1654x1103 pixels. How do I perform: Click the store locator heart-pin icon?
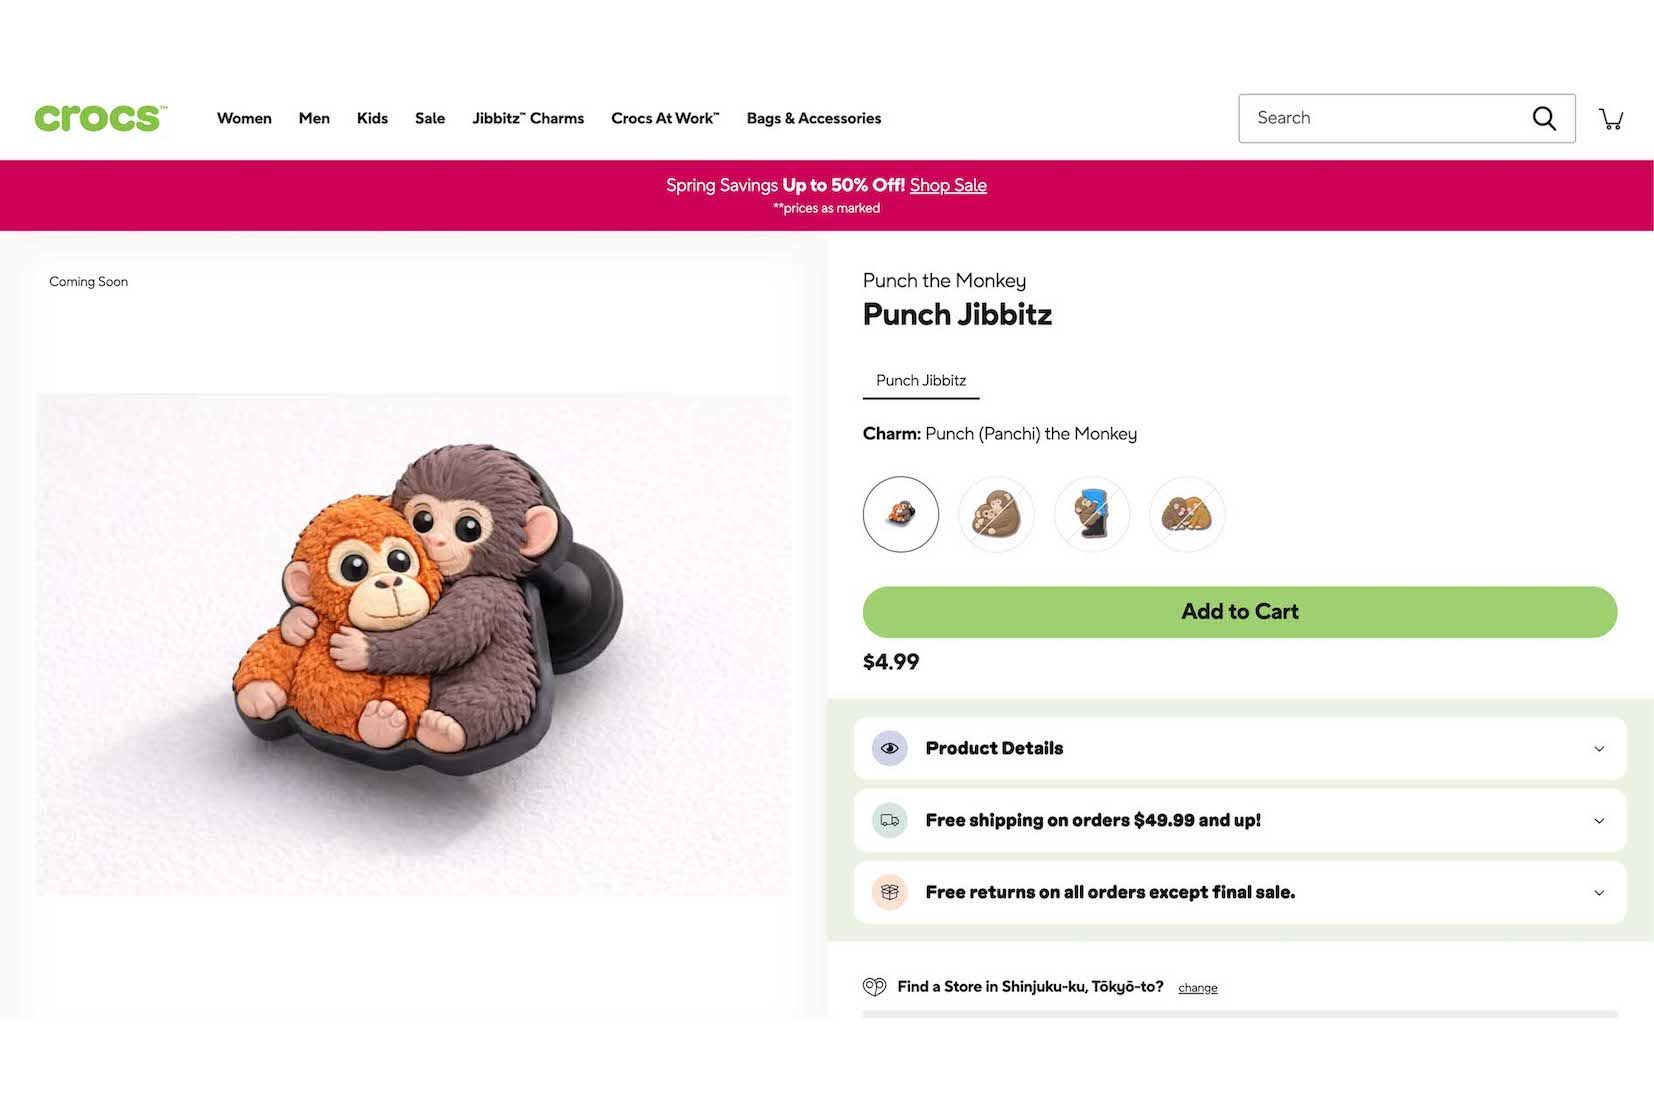click(874, 987)
